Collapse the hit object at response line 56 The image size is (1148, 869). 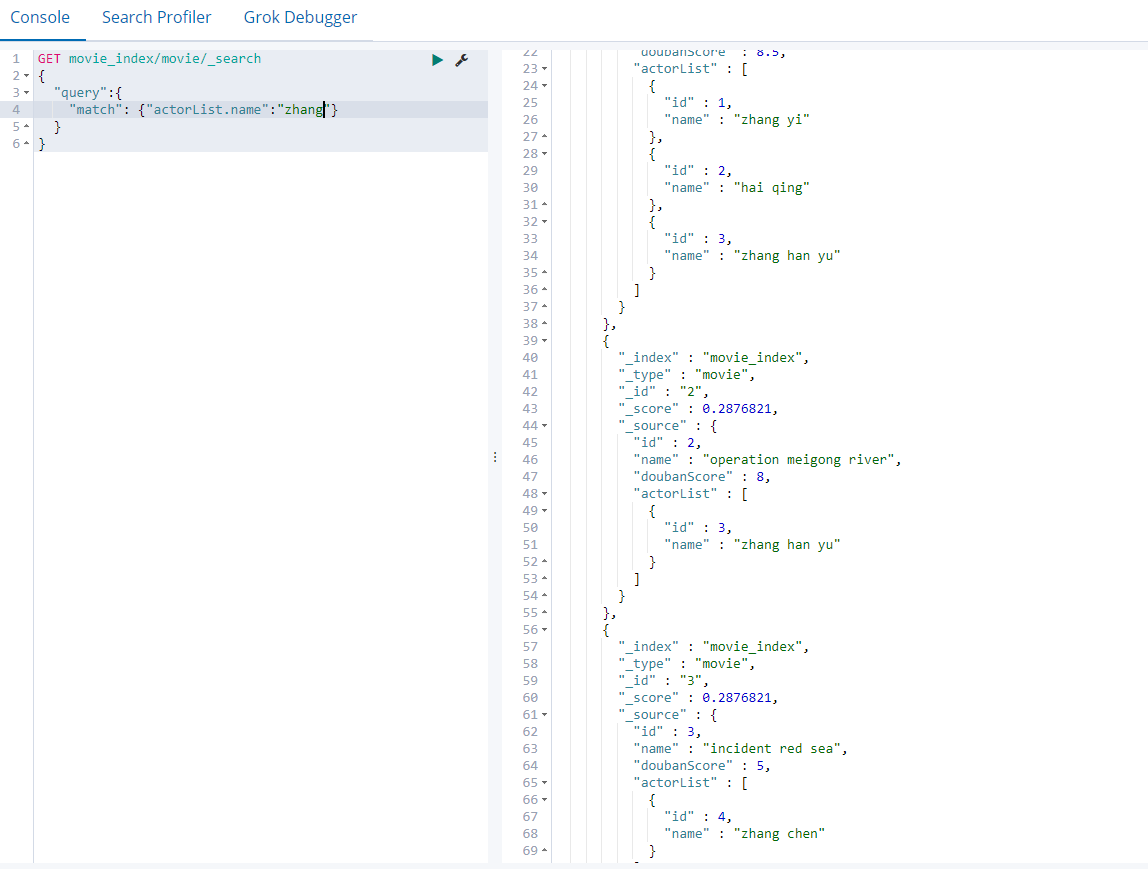tap(545, 630)
